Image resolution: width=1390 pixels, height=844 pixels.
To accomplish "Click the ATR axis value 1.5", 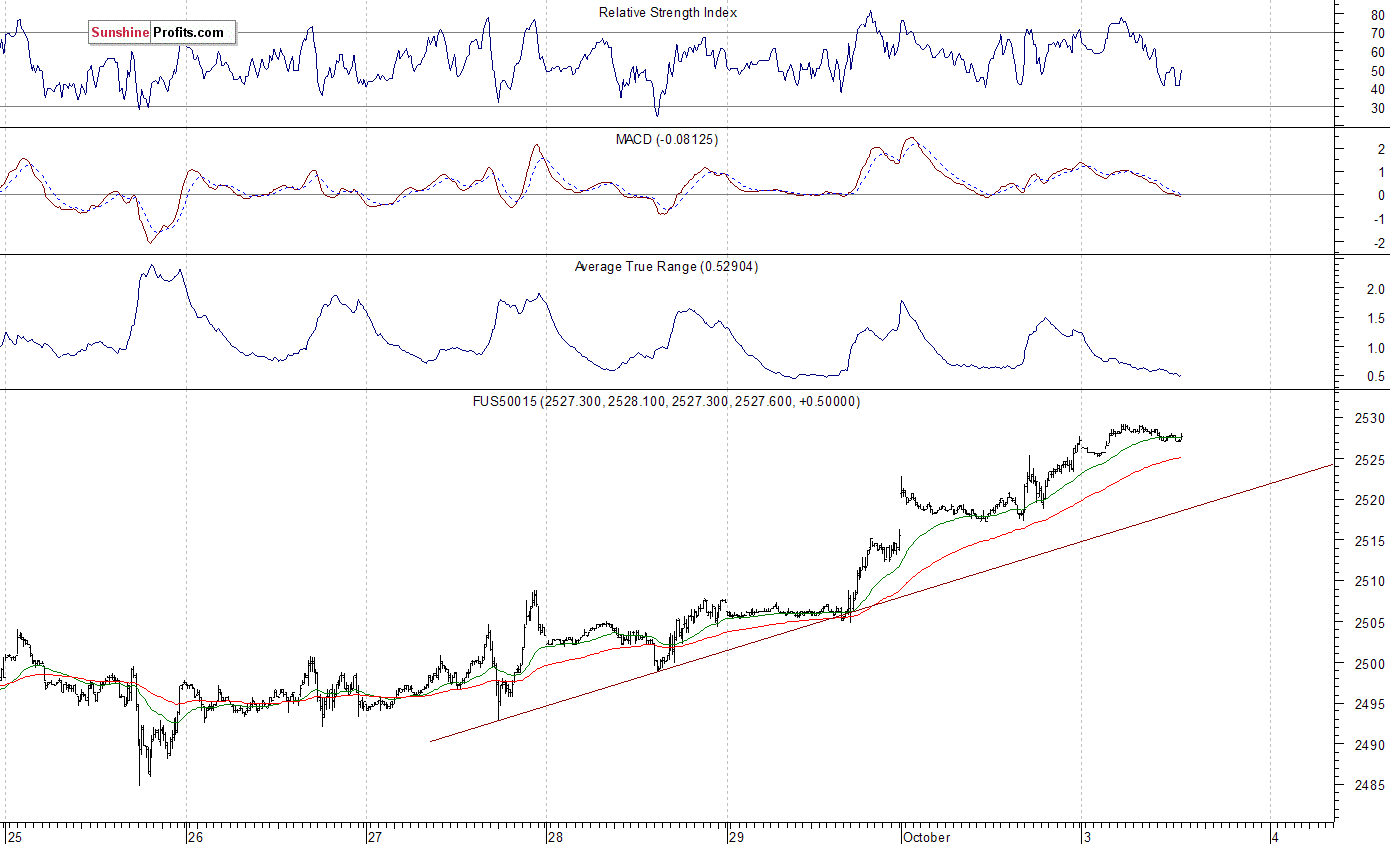I will point(1375,318).
